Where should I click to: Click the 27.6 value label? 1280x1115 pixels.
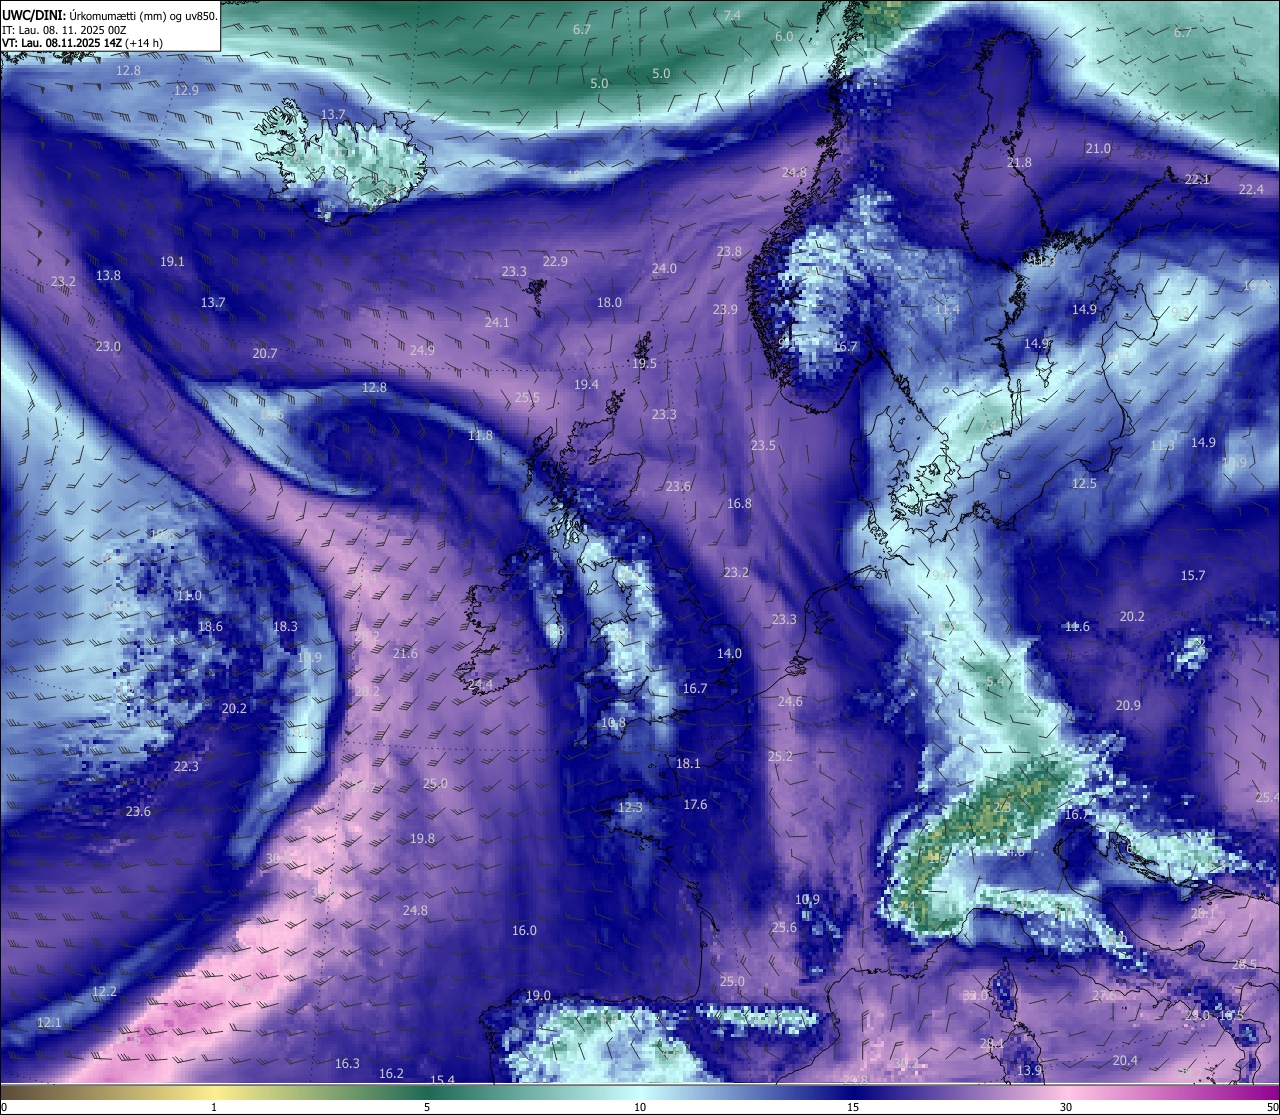click(1104, 996)
